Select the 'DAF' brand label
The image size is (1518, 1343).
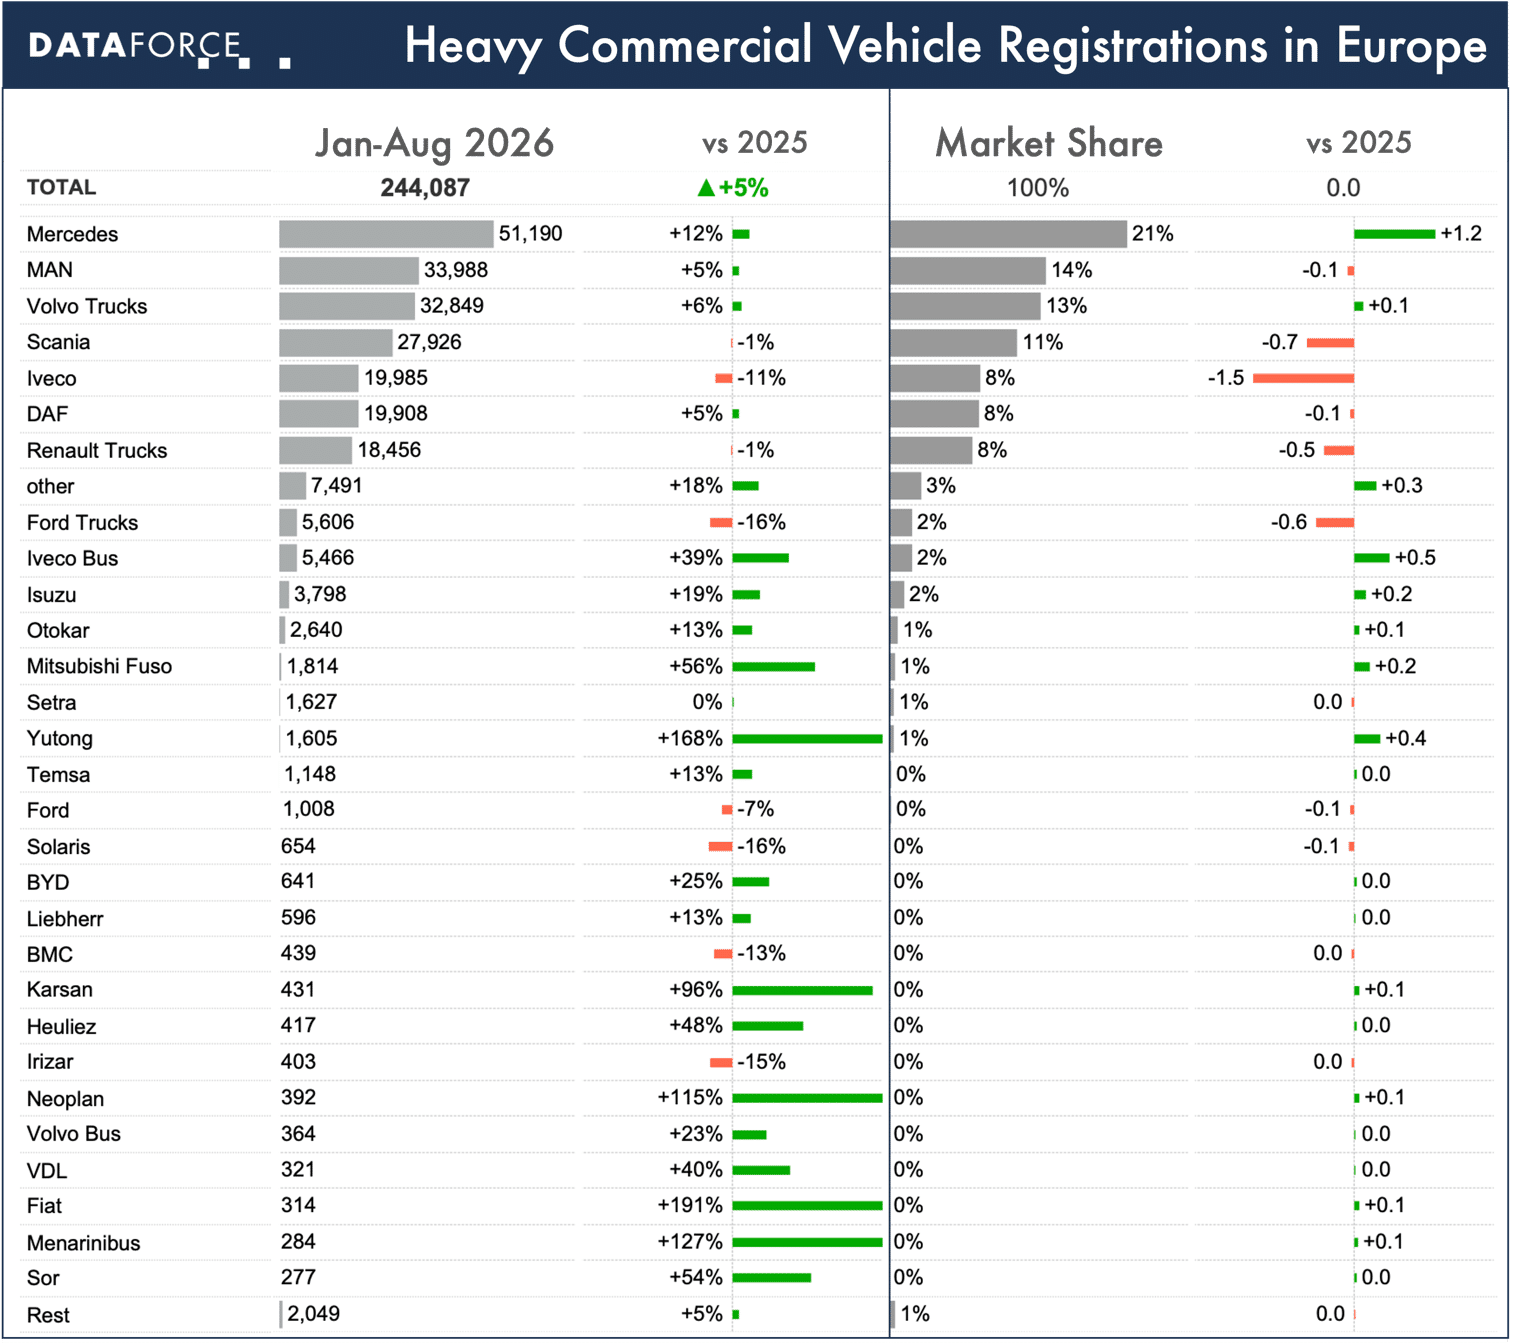pos(47,414)
